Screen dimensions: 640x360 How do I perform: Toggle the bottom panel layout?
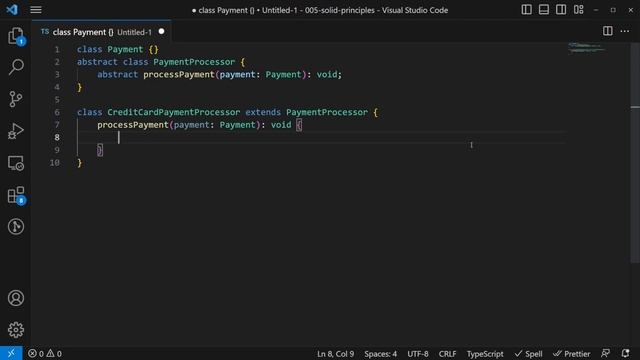click(x=544, y=10)
